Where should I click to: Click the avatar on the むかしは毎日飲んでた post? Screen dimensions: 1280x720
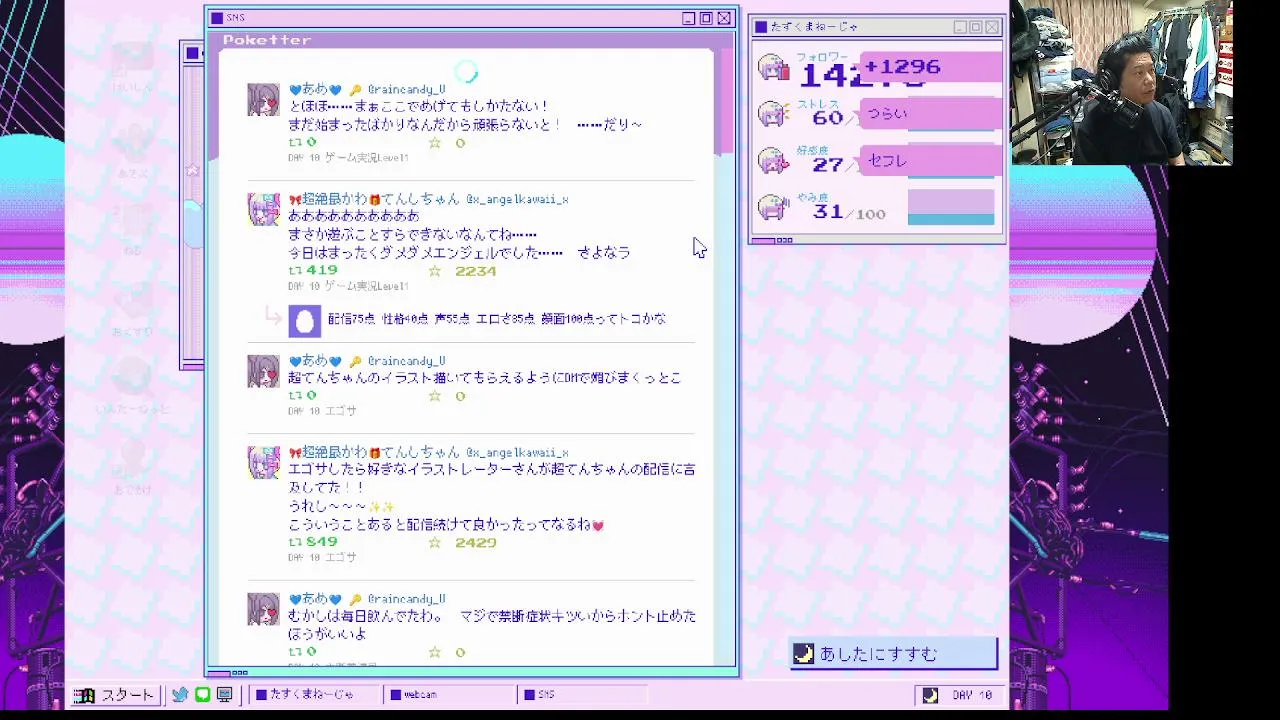264,609
